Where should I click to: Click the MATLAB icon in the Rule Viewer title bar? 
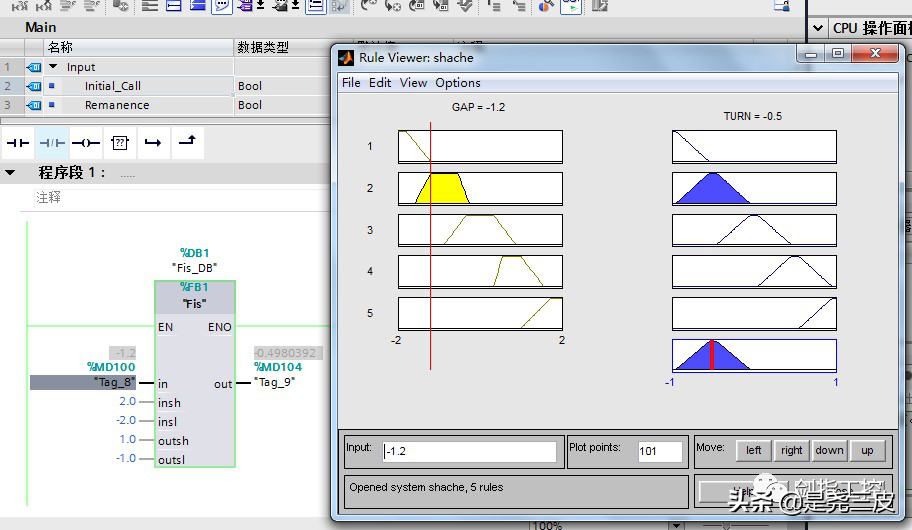[346, 58]
